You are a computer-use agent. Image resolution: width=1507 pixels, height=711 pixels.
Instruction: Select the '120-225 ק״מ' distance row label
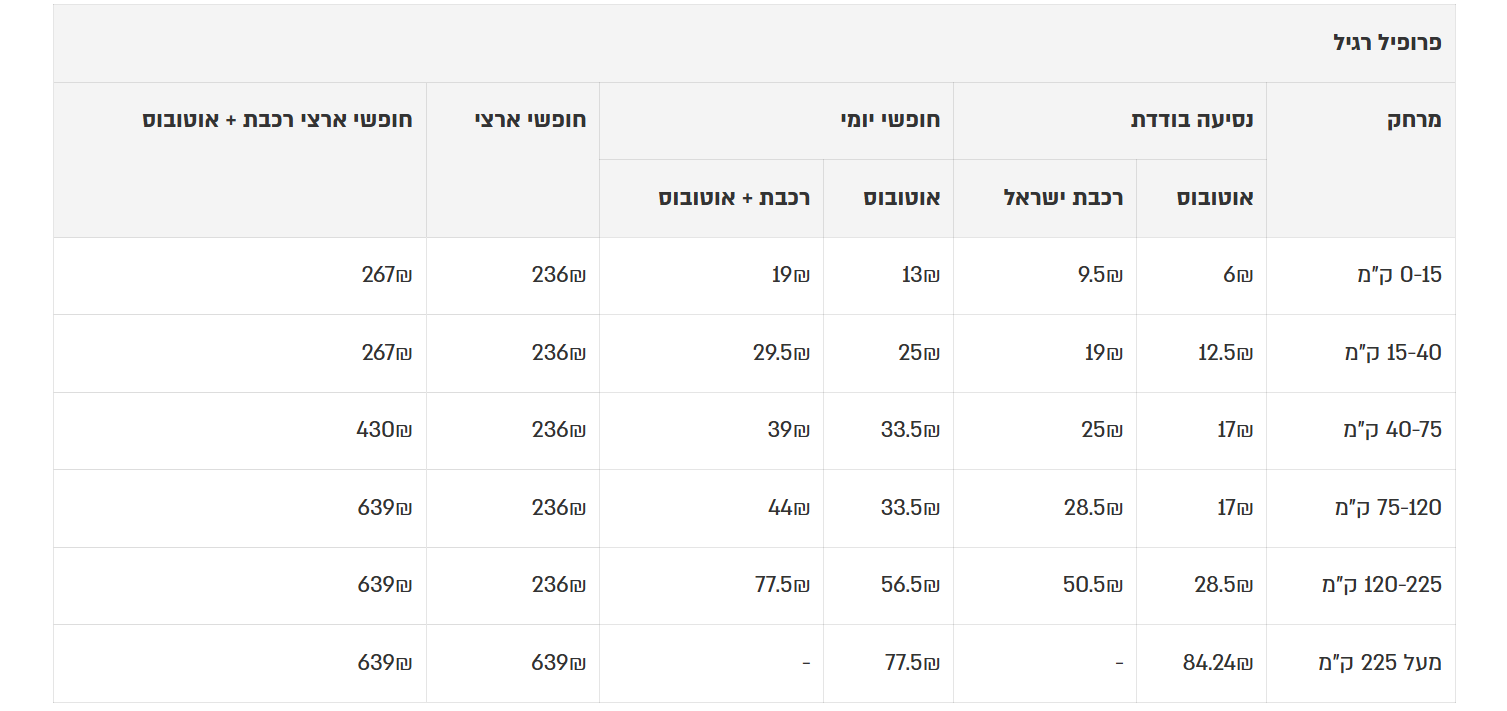click(x=1381, y=585)
